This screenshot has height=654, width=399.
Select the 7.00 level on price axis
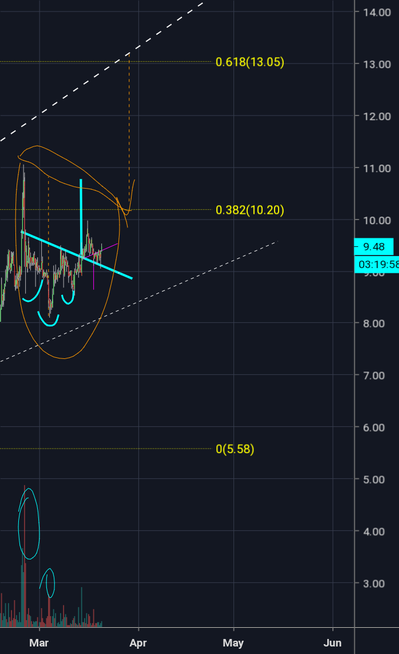374,375
